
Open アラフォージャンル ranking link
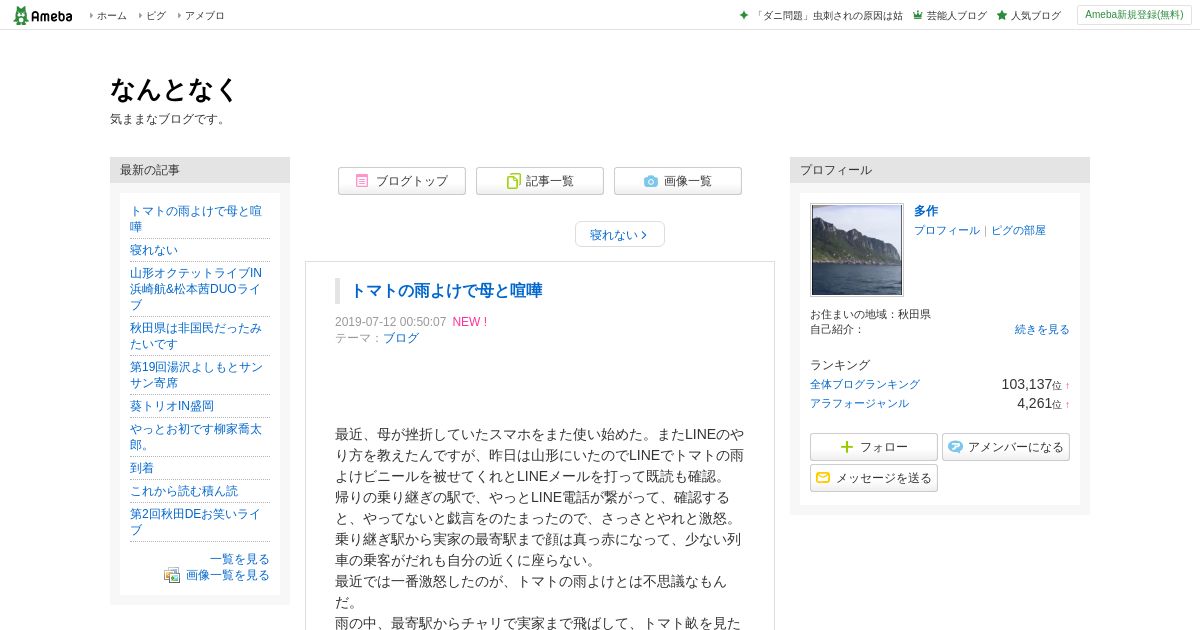tap(859, 403)
